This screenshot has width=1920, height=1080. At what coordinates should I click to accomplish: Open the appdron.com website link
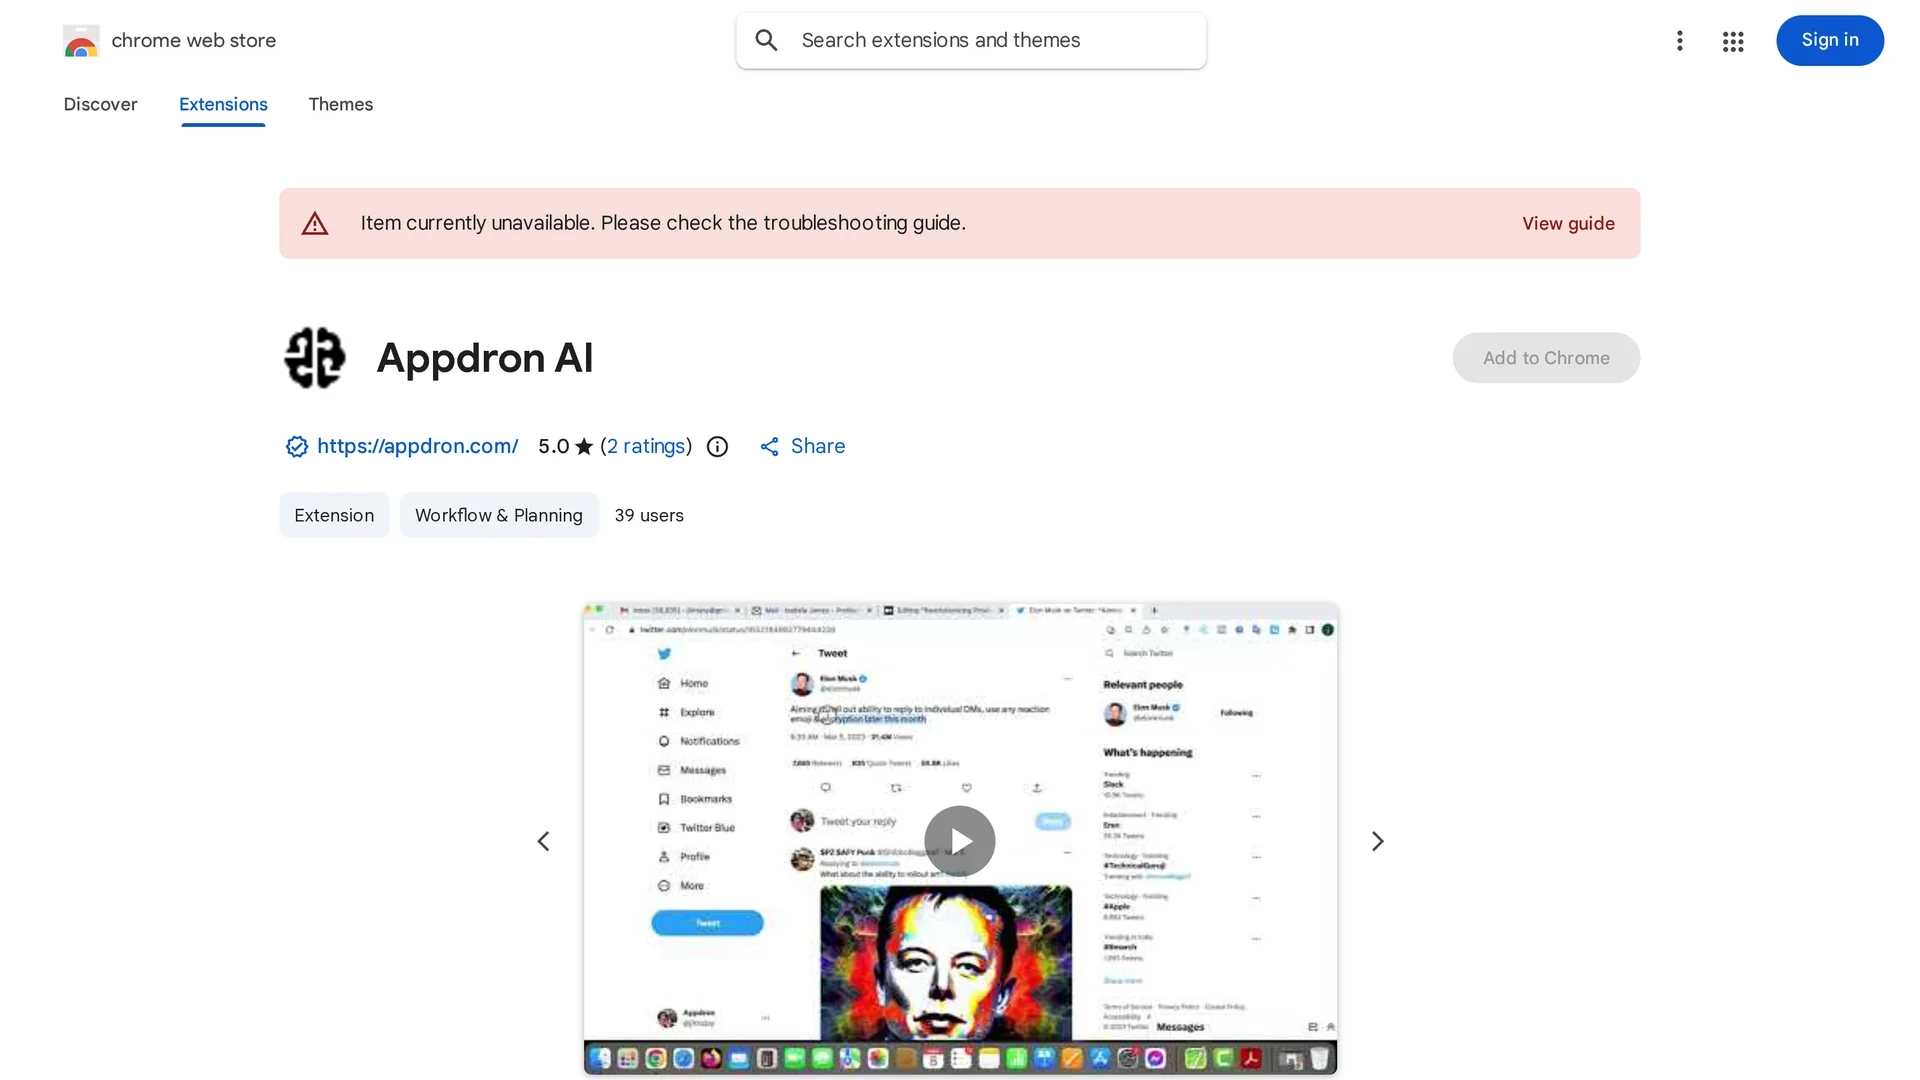pos(417,446)
